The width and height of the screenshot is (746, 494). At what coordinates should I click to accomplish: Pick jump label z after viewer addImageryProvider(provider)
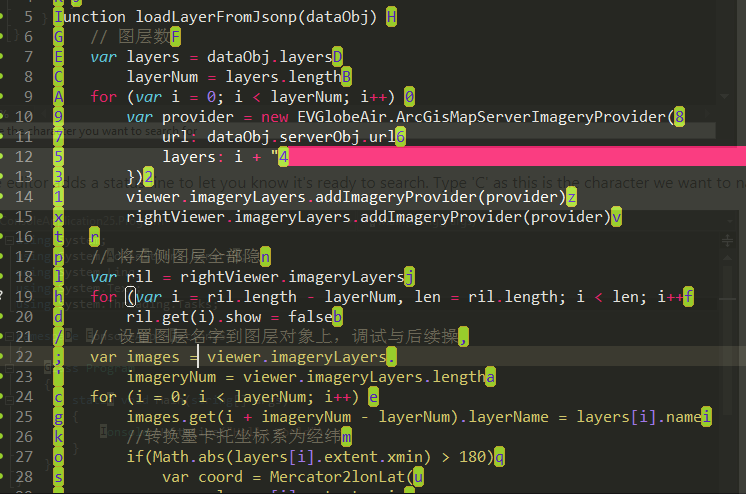tap(571, 197)
